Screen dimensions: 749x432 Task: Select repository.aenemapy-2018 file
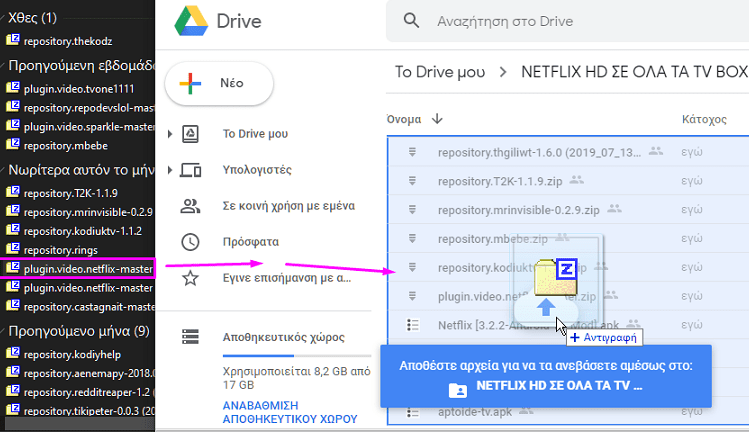pos(89,373)
